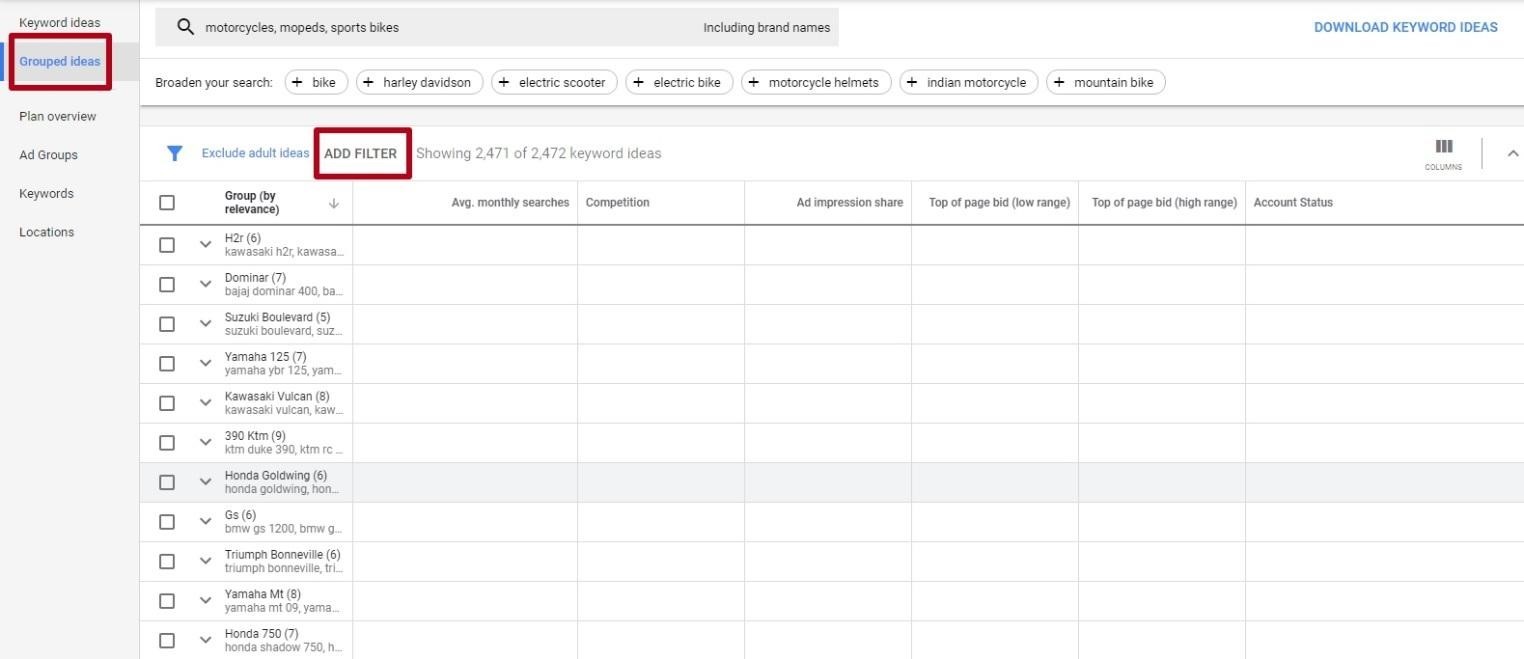Sort by Avg. monthly searches column

pos(510,202)
